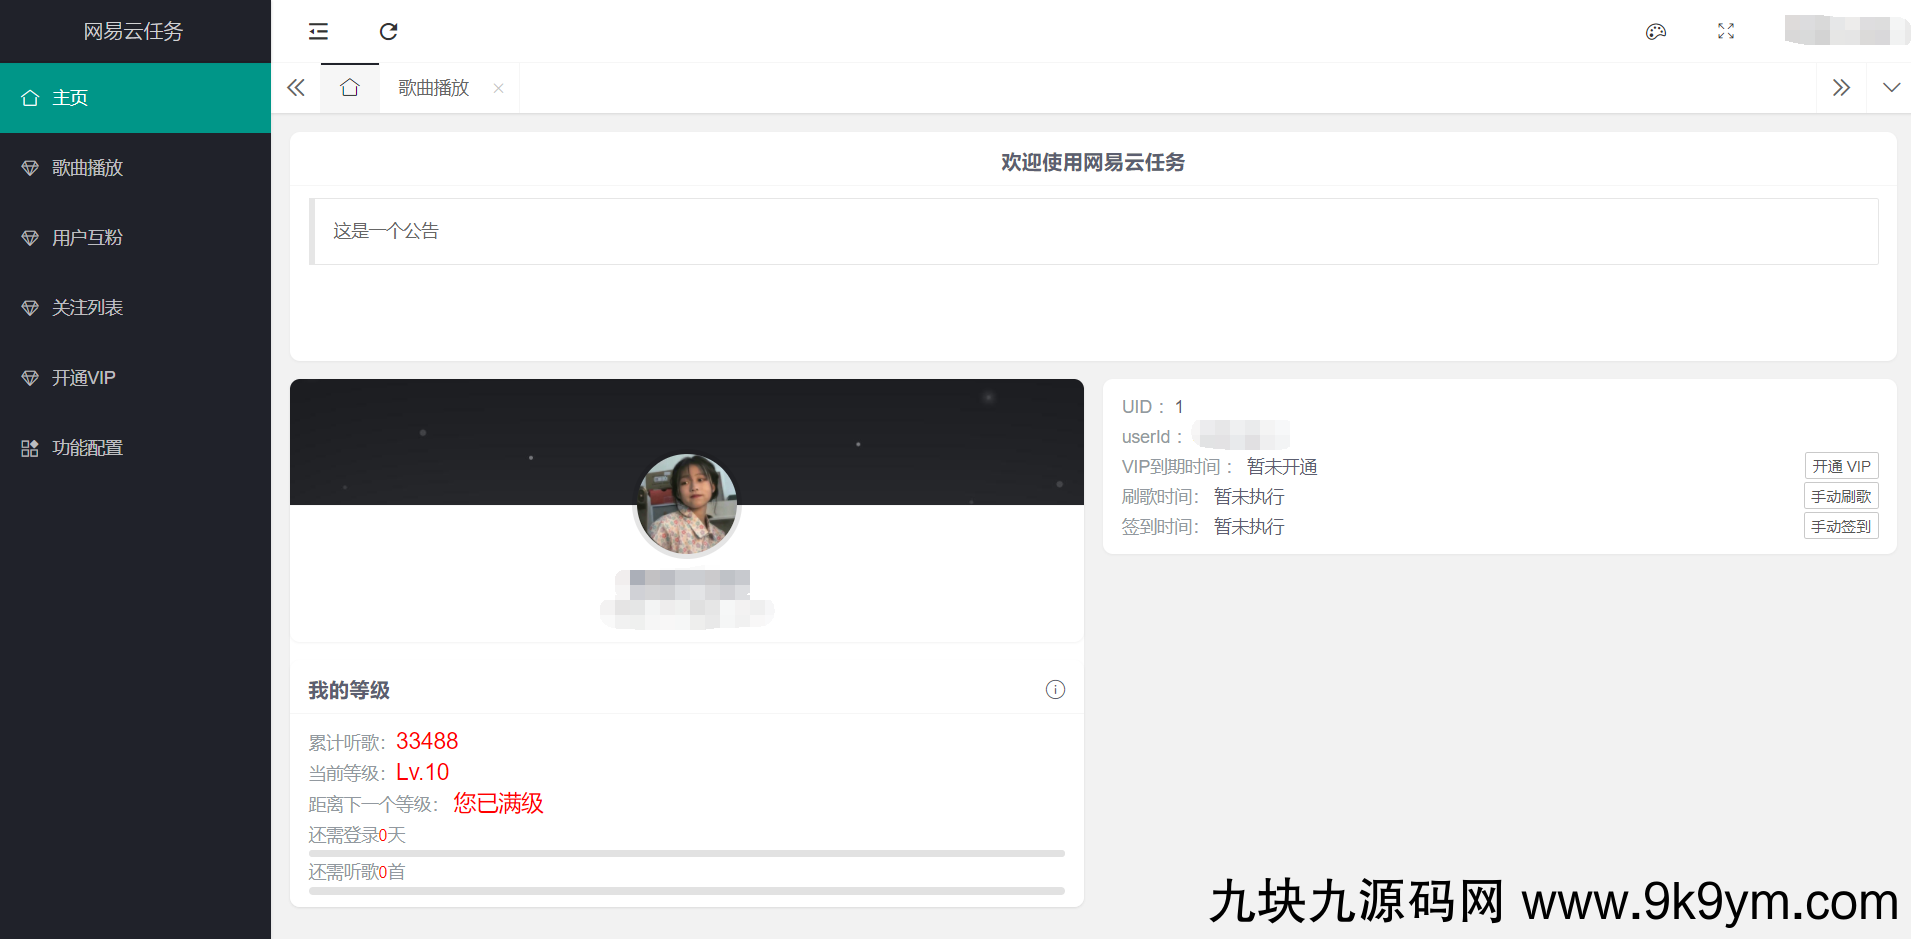Enter fullscreen mode via the expand icon
The height and width of the screenshot is (939, 1911).
click(1726, 31)
